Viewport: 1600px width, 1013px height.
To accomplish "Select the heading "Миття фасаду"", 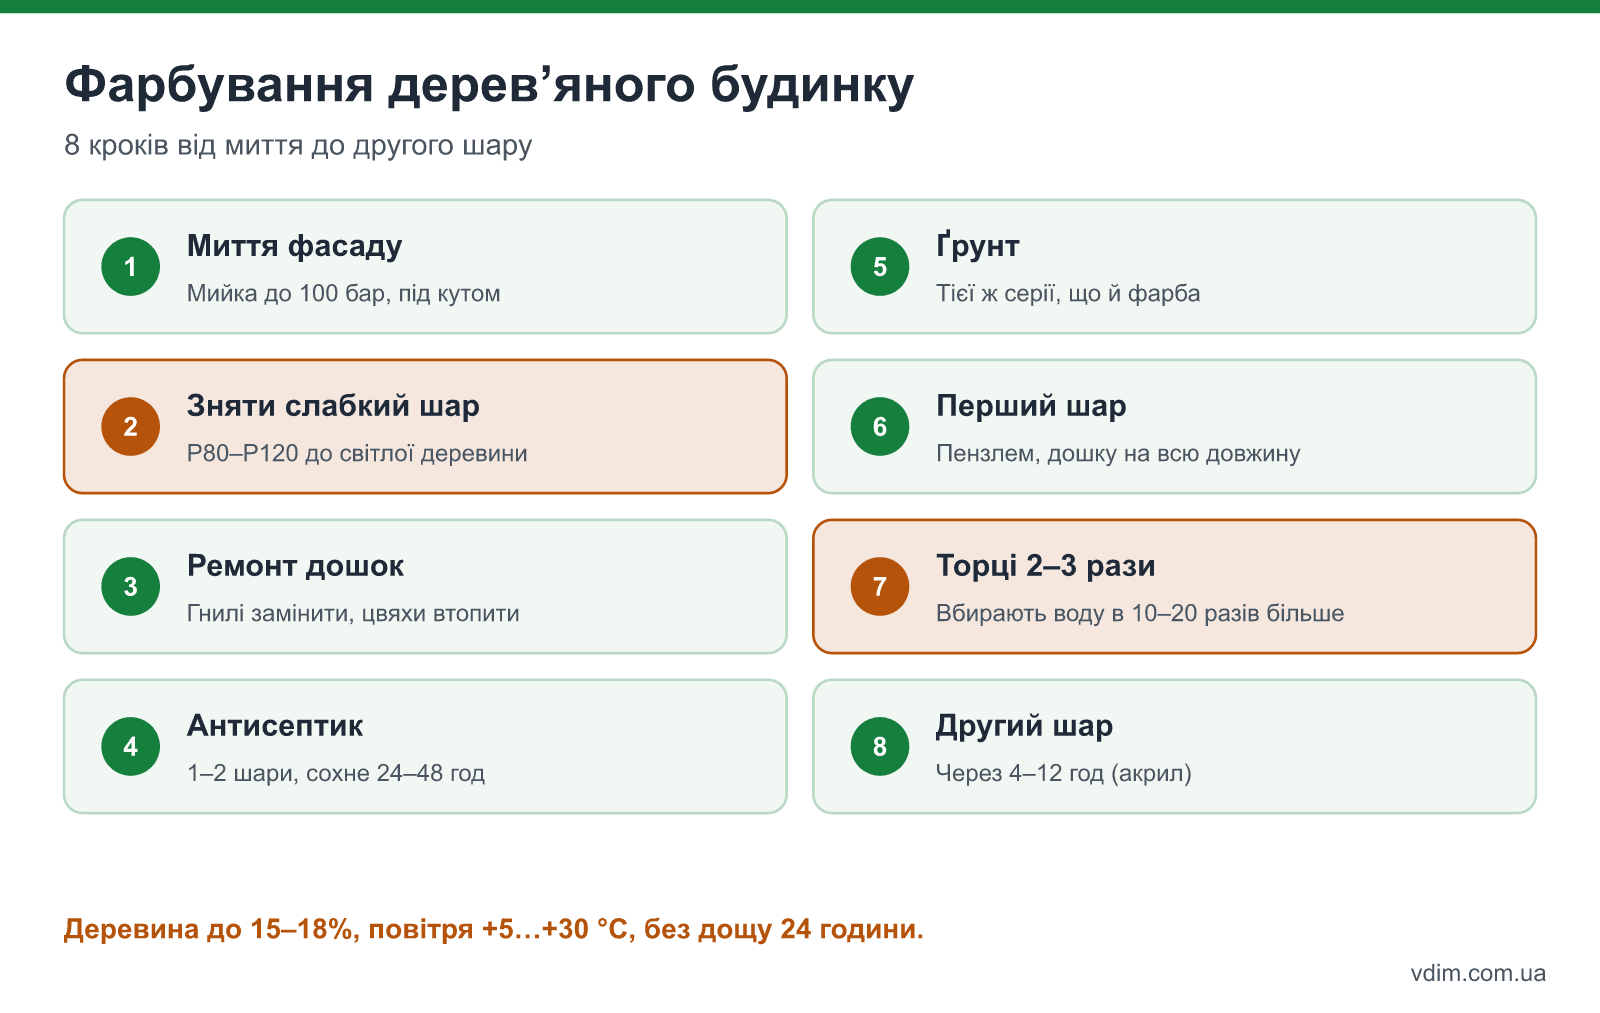I will (295, 246).
